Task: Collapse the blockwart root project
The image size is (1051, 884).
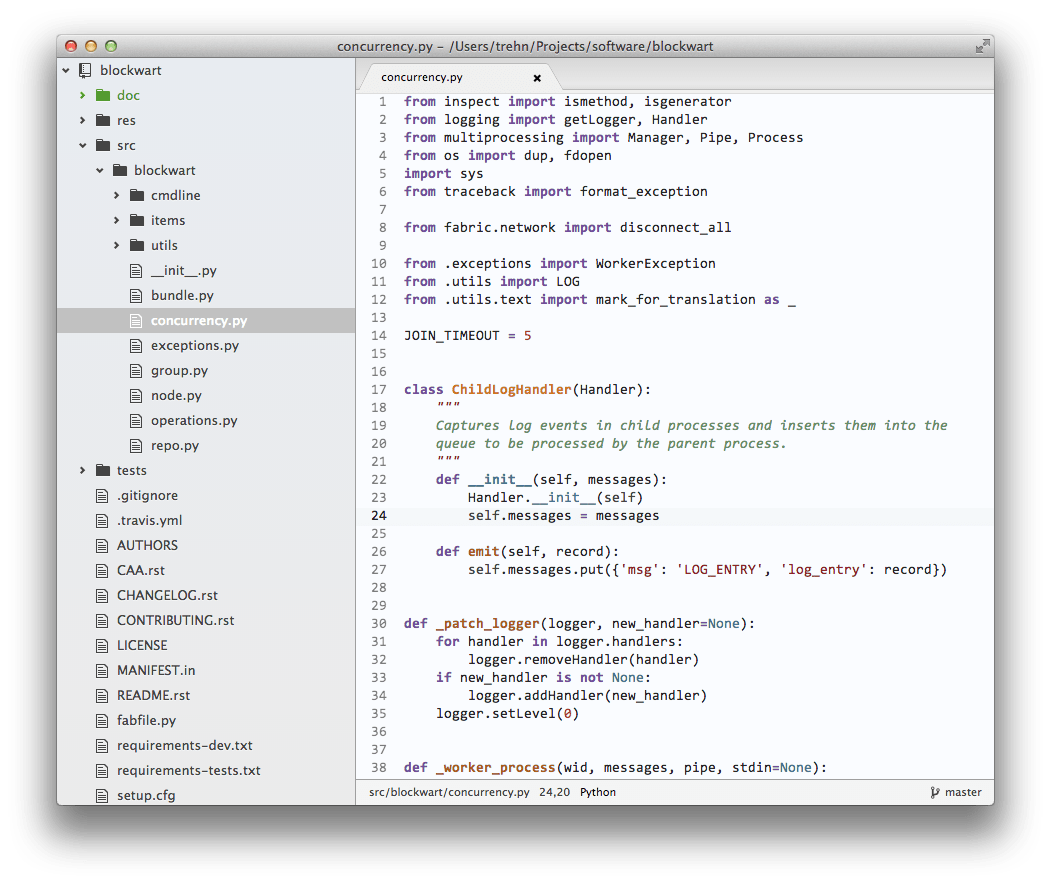Action: coord(66,70)
